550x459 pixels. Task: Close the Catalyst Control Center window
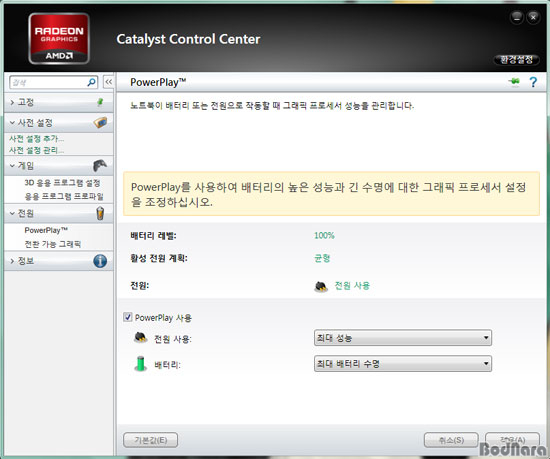pos(533,17)
